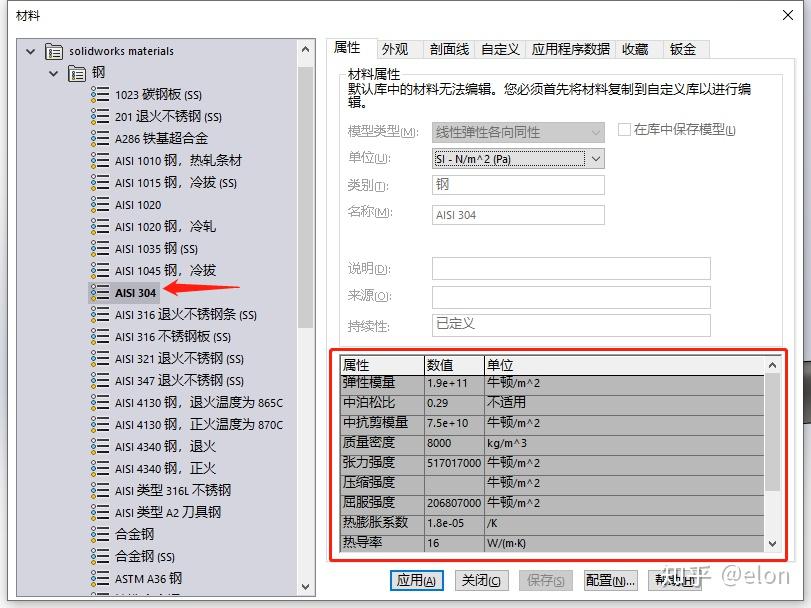The image size is (811, 608).
Task: Click the 应用 button
Action: (415, 579)
